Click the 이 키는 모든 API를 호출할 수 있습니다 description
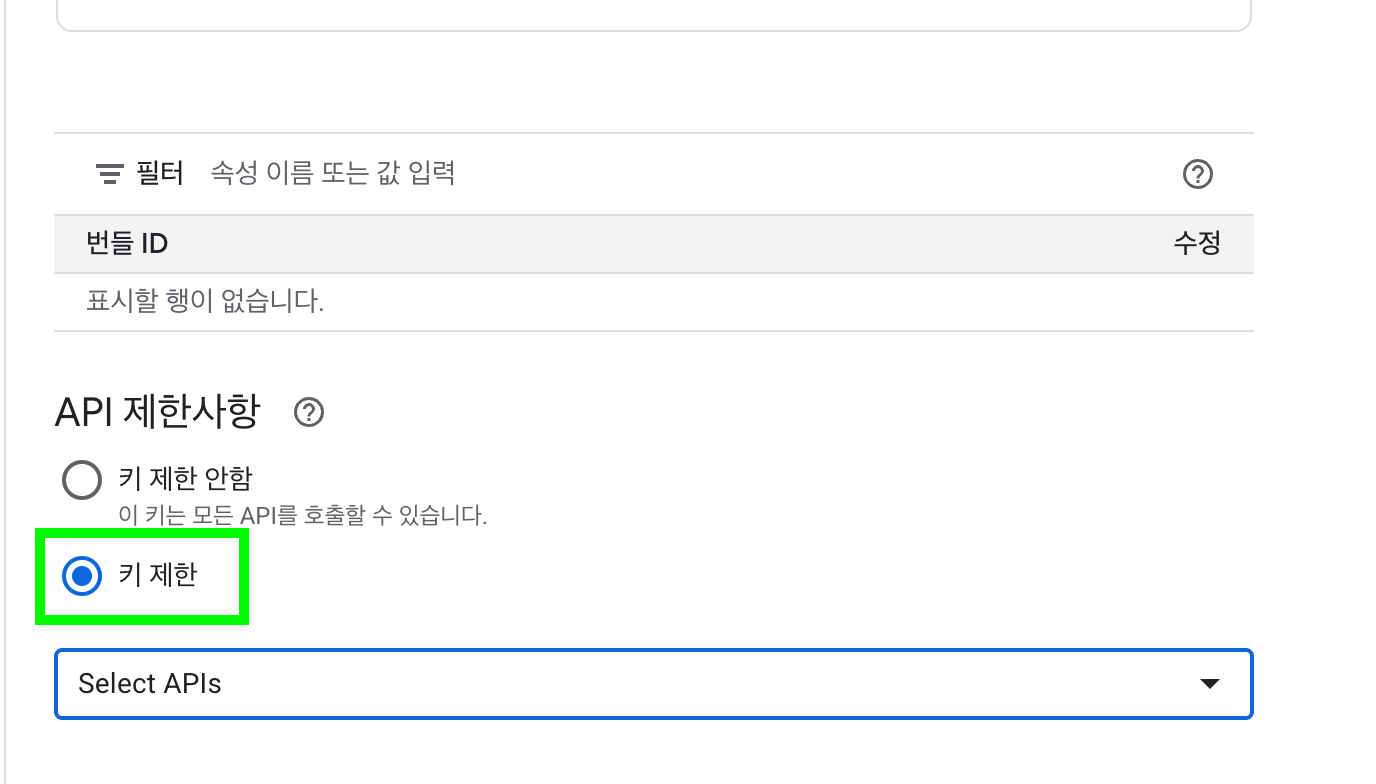This screenshot has width=1376, height=784. [x=302, y=517]
